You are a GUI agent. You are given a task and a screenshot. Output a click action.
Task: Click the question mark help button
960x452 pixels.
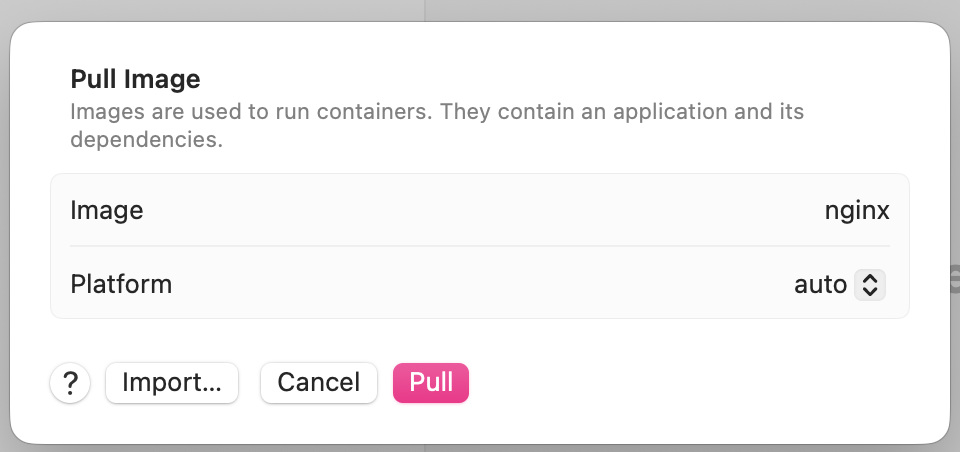[x=70, y=382]
